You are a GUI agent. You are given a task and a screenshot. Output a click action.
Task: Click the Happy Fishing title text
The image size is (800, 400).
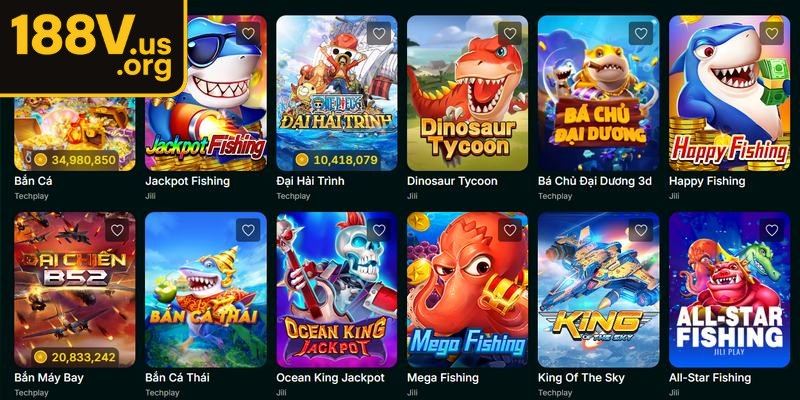707,181
